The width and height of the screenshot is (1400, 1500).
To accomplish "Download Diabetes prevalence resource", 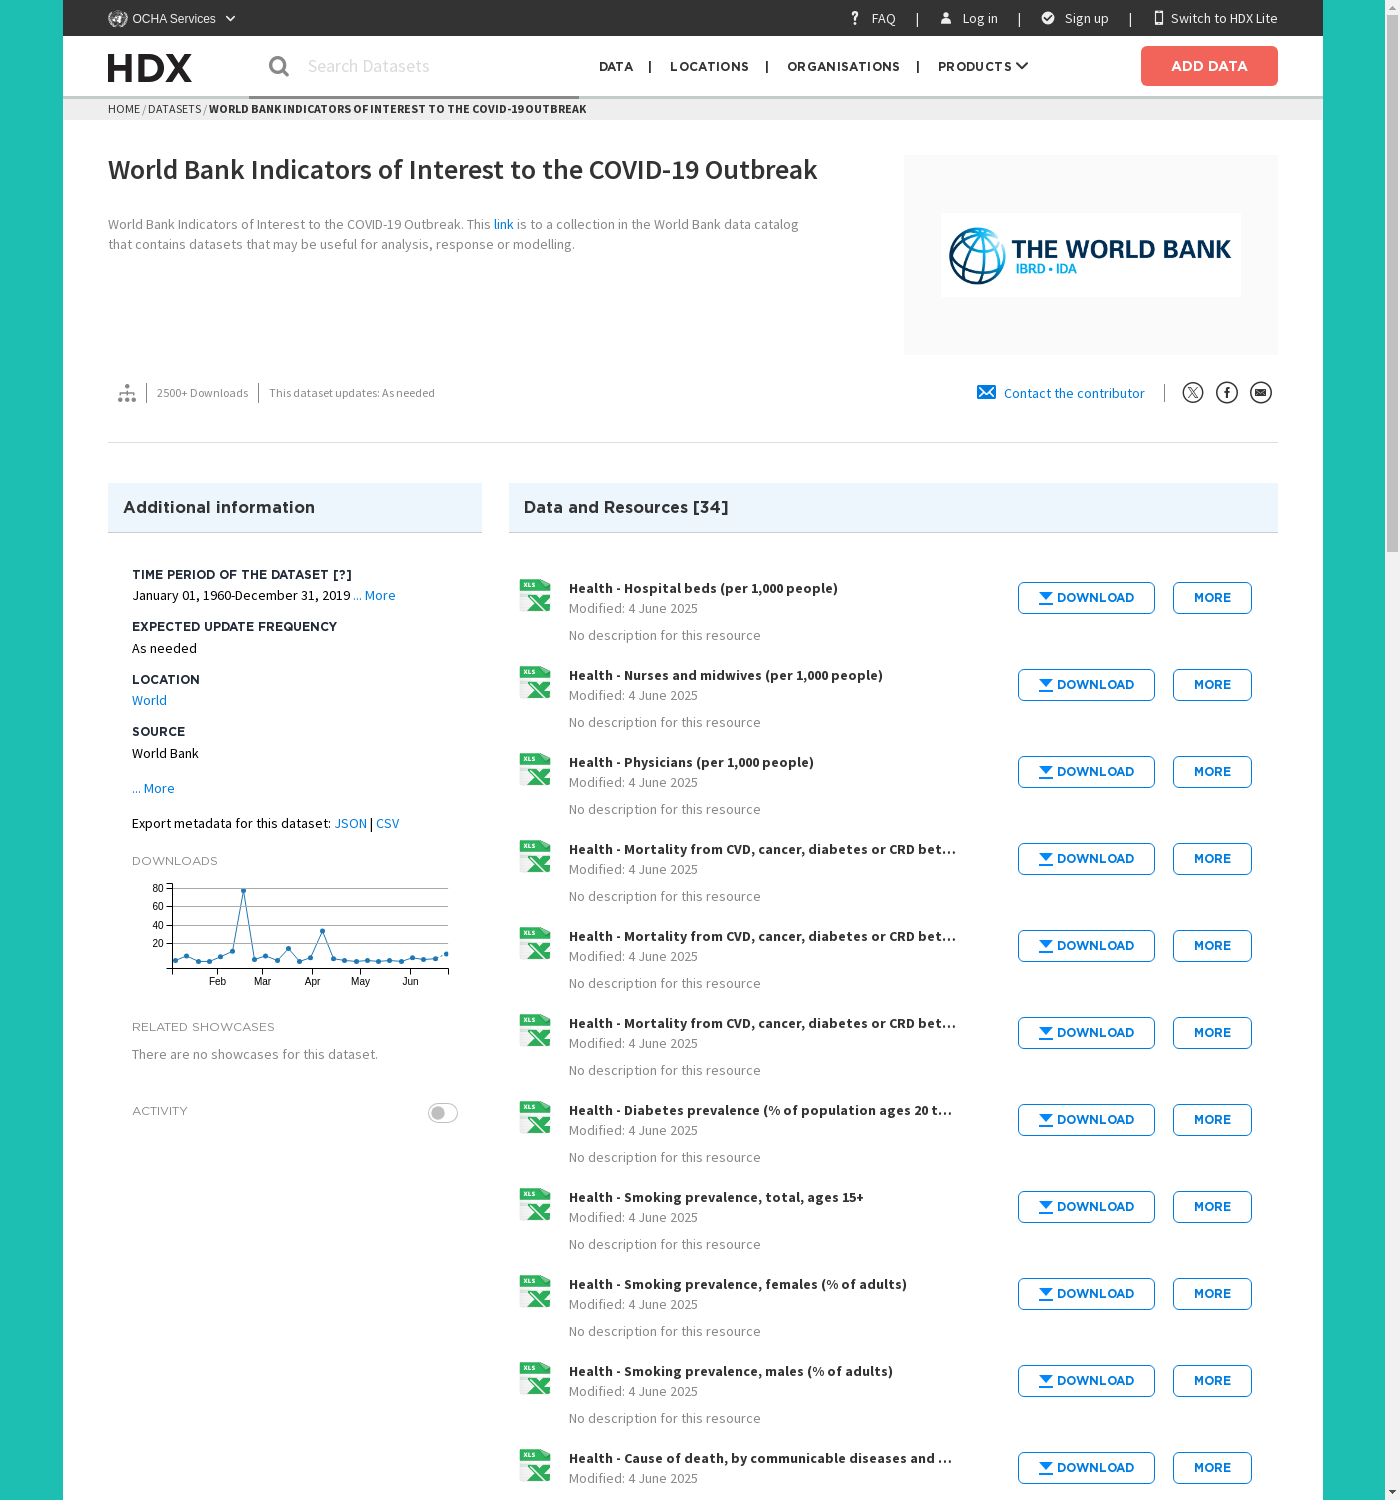I will pos(1086,1120).
